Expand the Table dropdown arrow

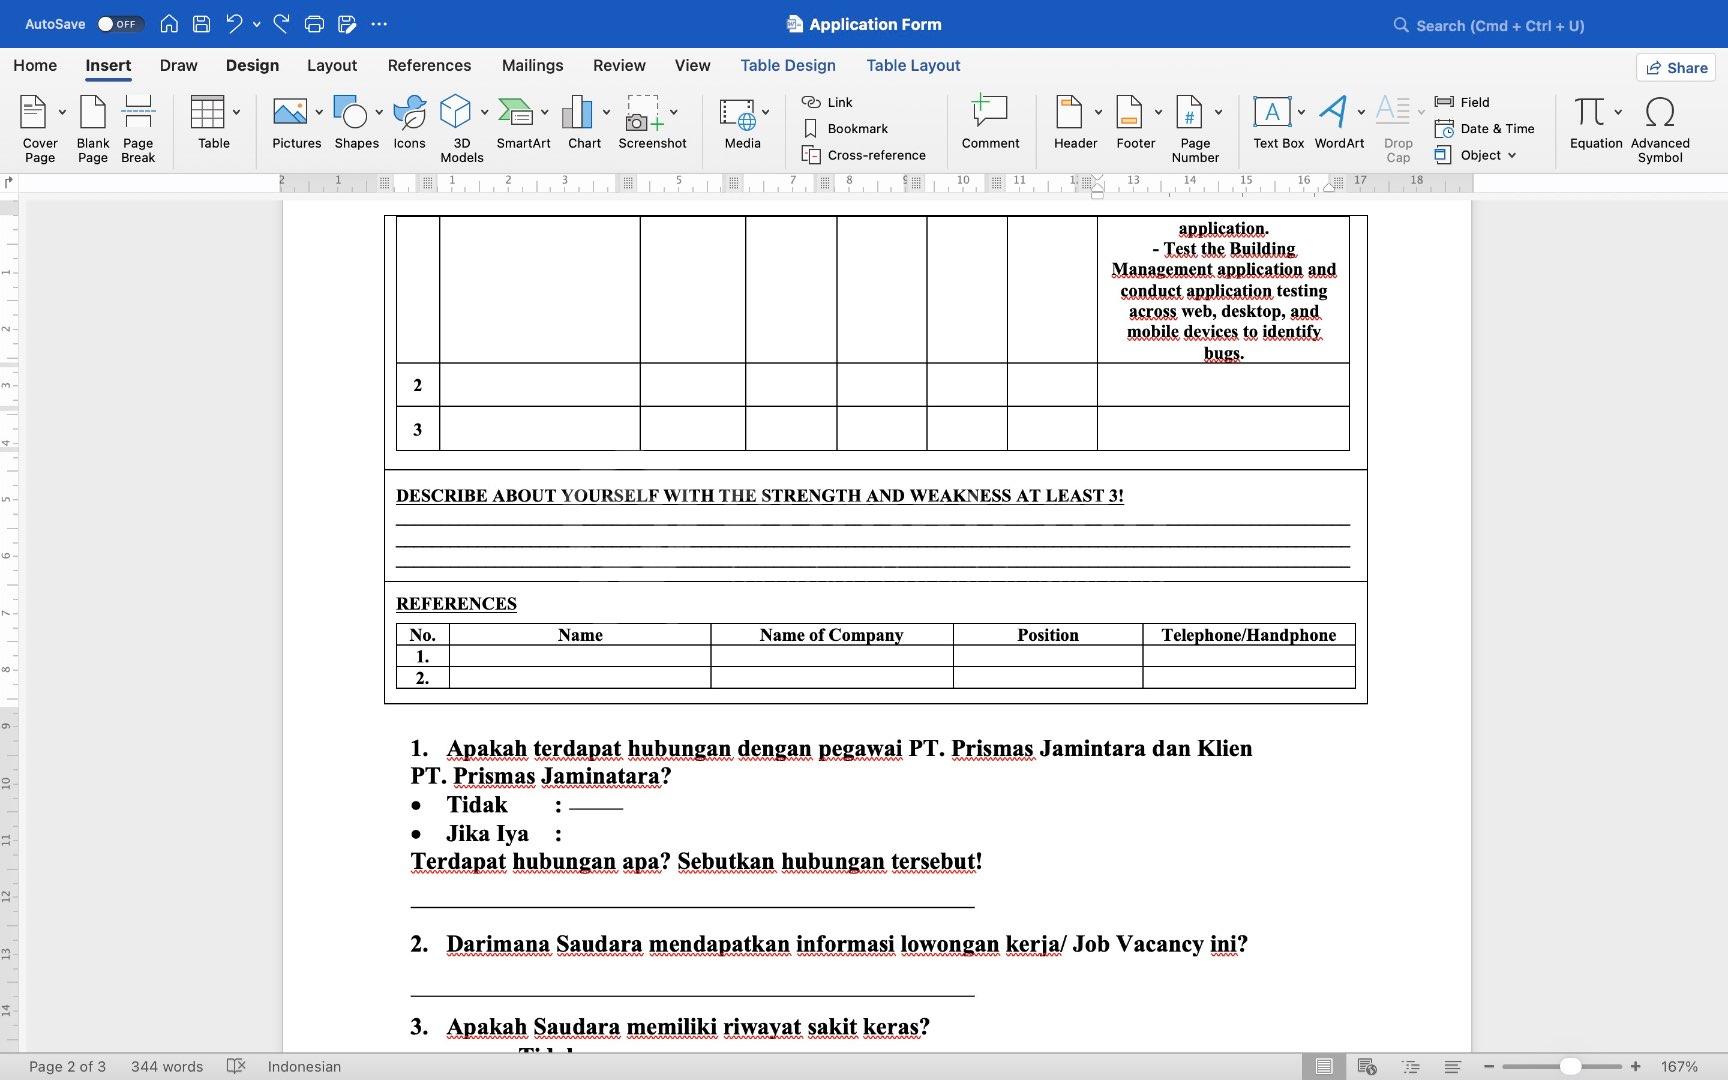coord(237,112)
